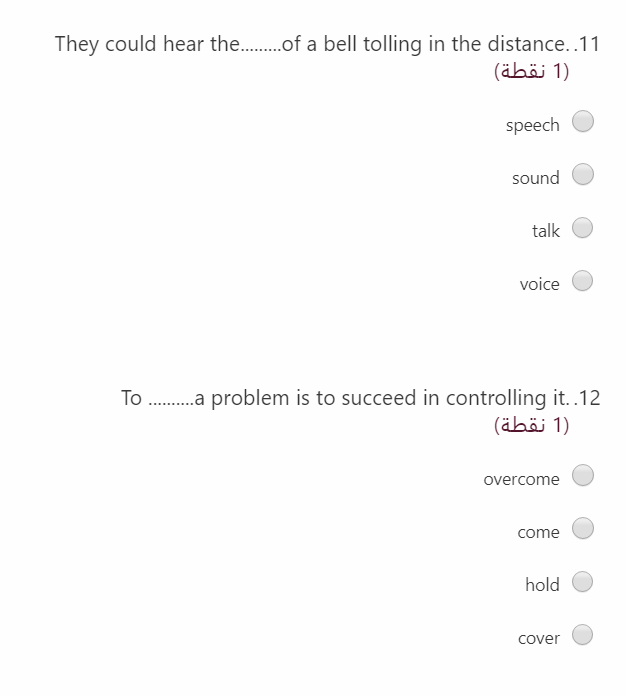Select the 'speech' radio button
The width and height of the screenshot is (627, 696).
583,122
